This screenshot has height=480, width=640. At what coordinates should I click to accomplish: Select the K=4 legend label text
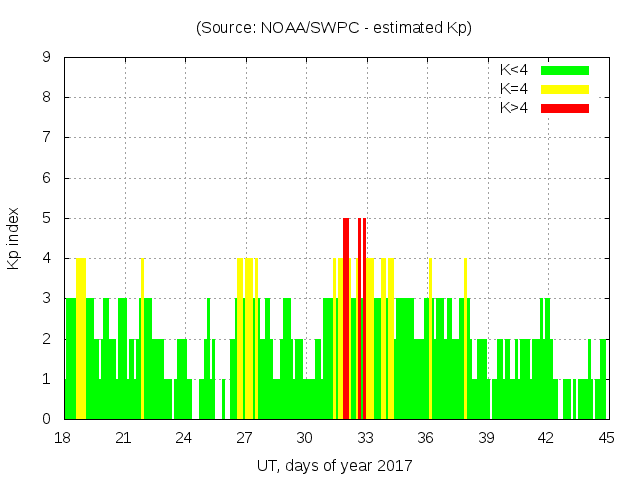(515, 89)
